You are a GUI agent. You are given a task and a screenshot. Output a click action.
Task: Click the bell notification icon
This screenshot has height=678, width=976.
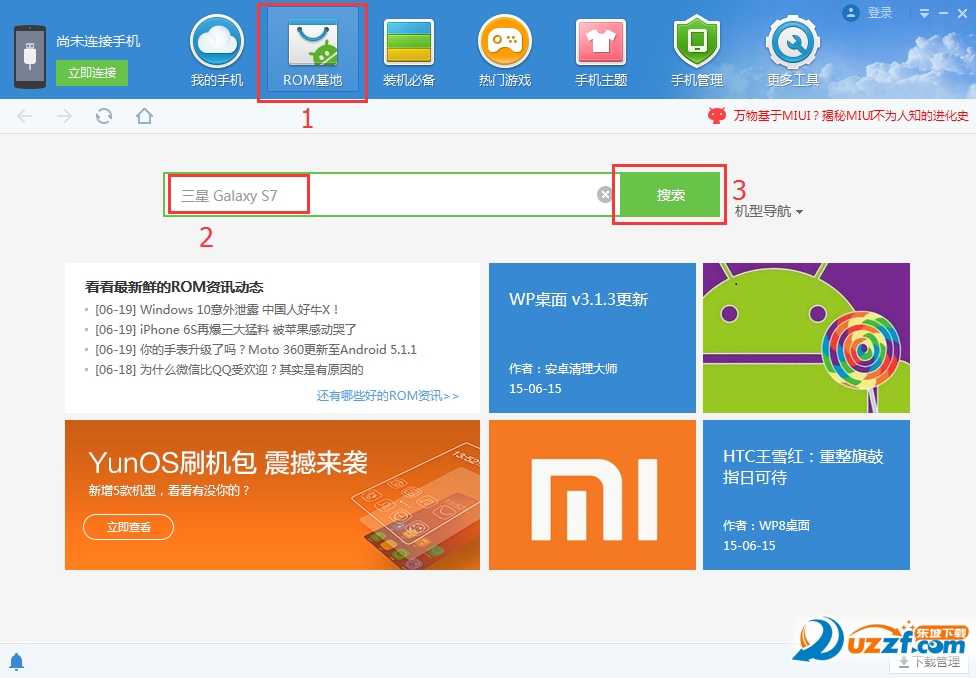point(18,661)
